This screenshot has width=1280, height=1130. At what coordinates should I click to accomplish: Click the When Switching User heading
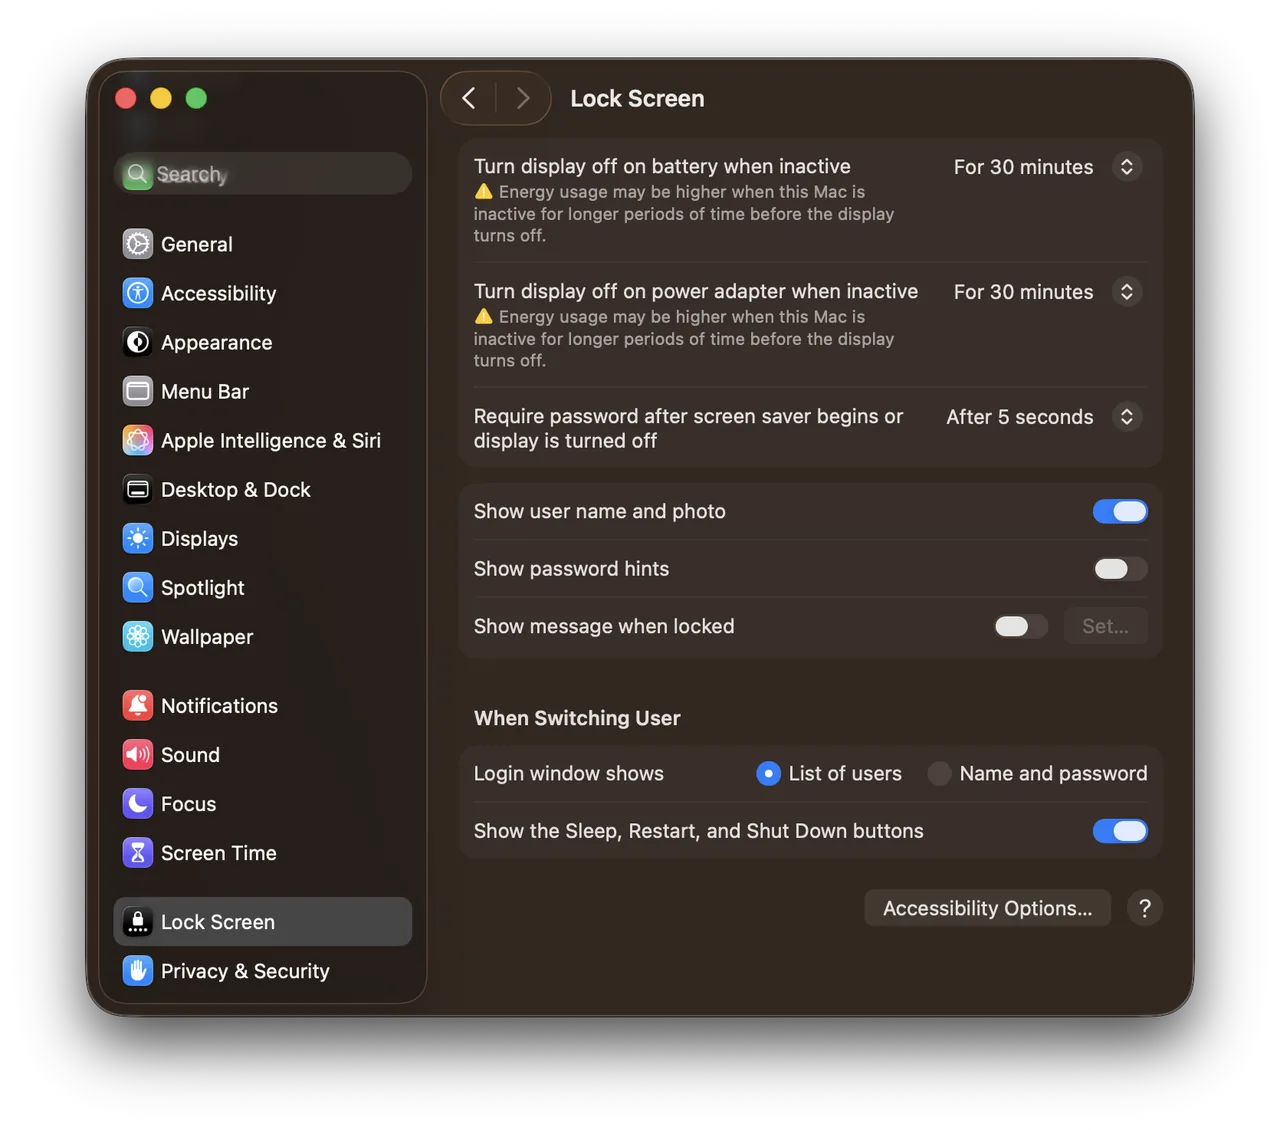pos(577,718)
